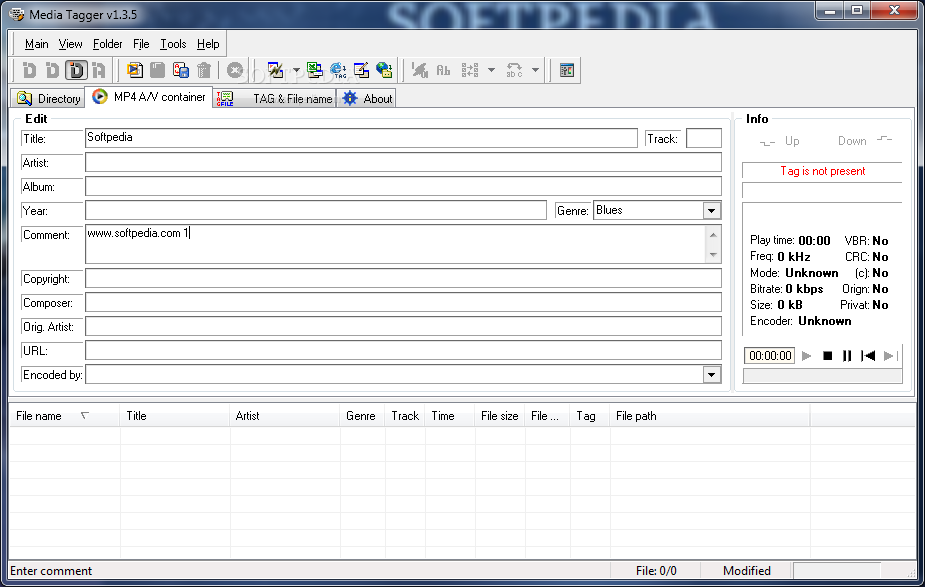Click the 00:00:00 playback time field

770,356
